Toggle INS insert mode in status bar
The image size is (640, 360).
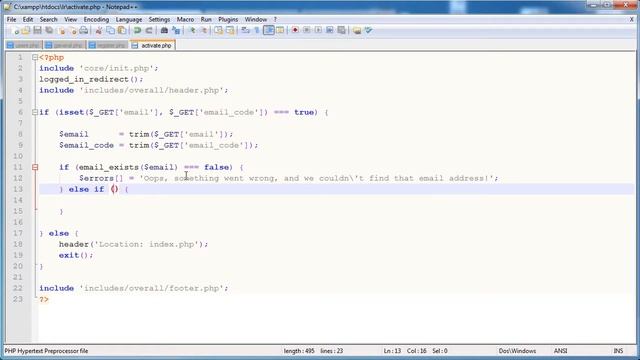[618, 351]
